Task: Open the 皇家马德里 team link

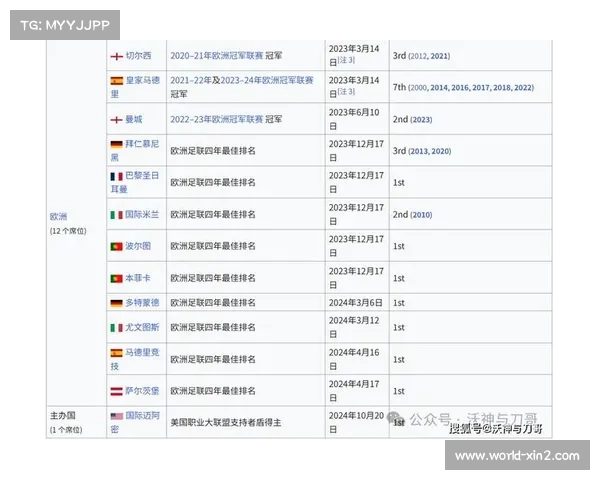Action: click(x=135, y=87)
